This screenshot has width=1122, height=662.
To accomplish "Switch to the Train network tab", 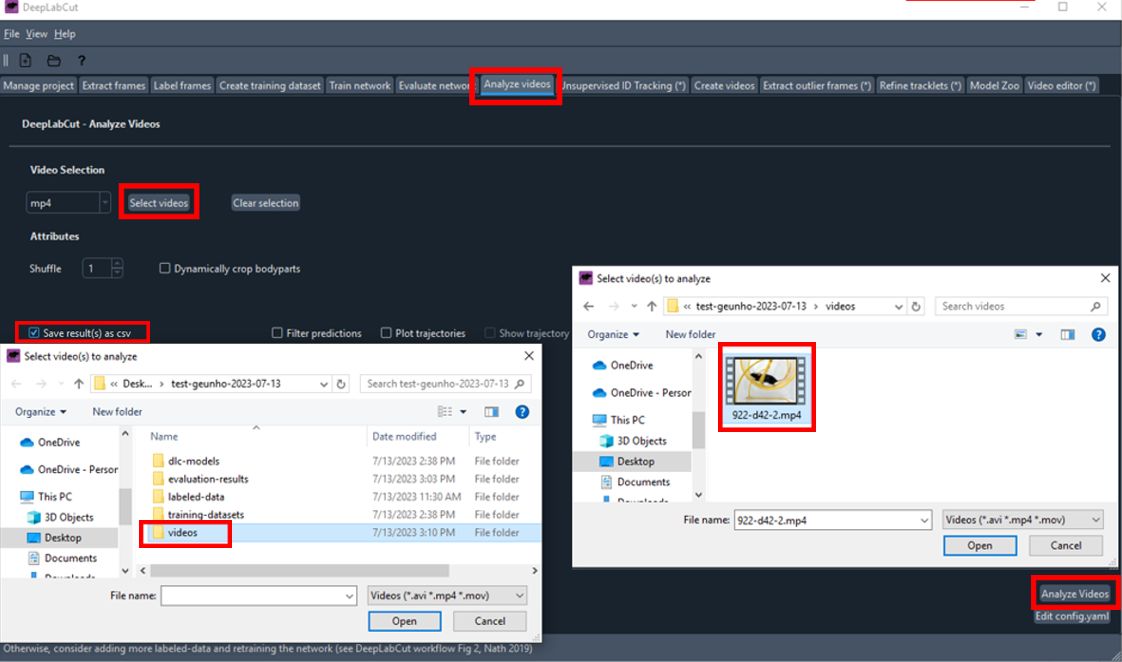I will coord(360,85).
